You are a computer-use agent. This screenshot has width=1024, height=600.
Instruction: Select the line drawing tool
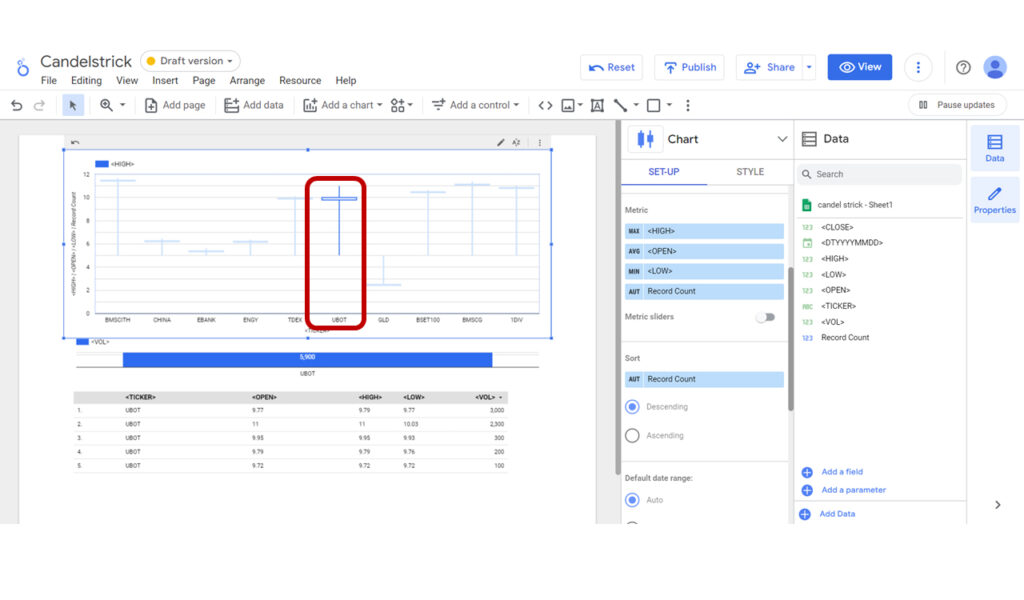click(620, 105)
